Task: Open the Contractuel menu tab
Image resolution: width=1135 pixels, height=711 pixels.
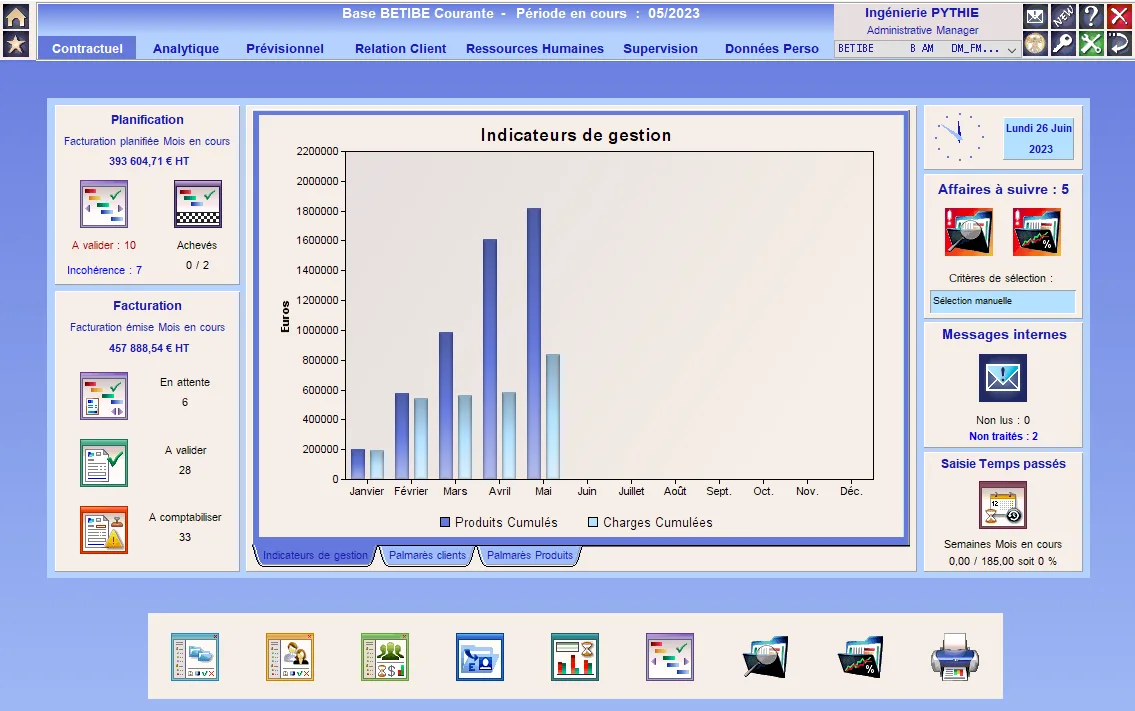Action: point(87,49)
